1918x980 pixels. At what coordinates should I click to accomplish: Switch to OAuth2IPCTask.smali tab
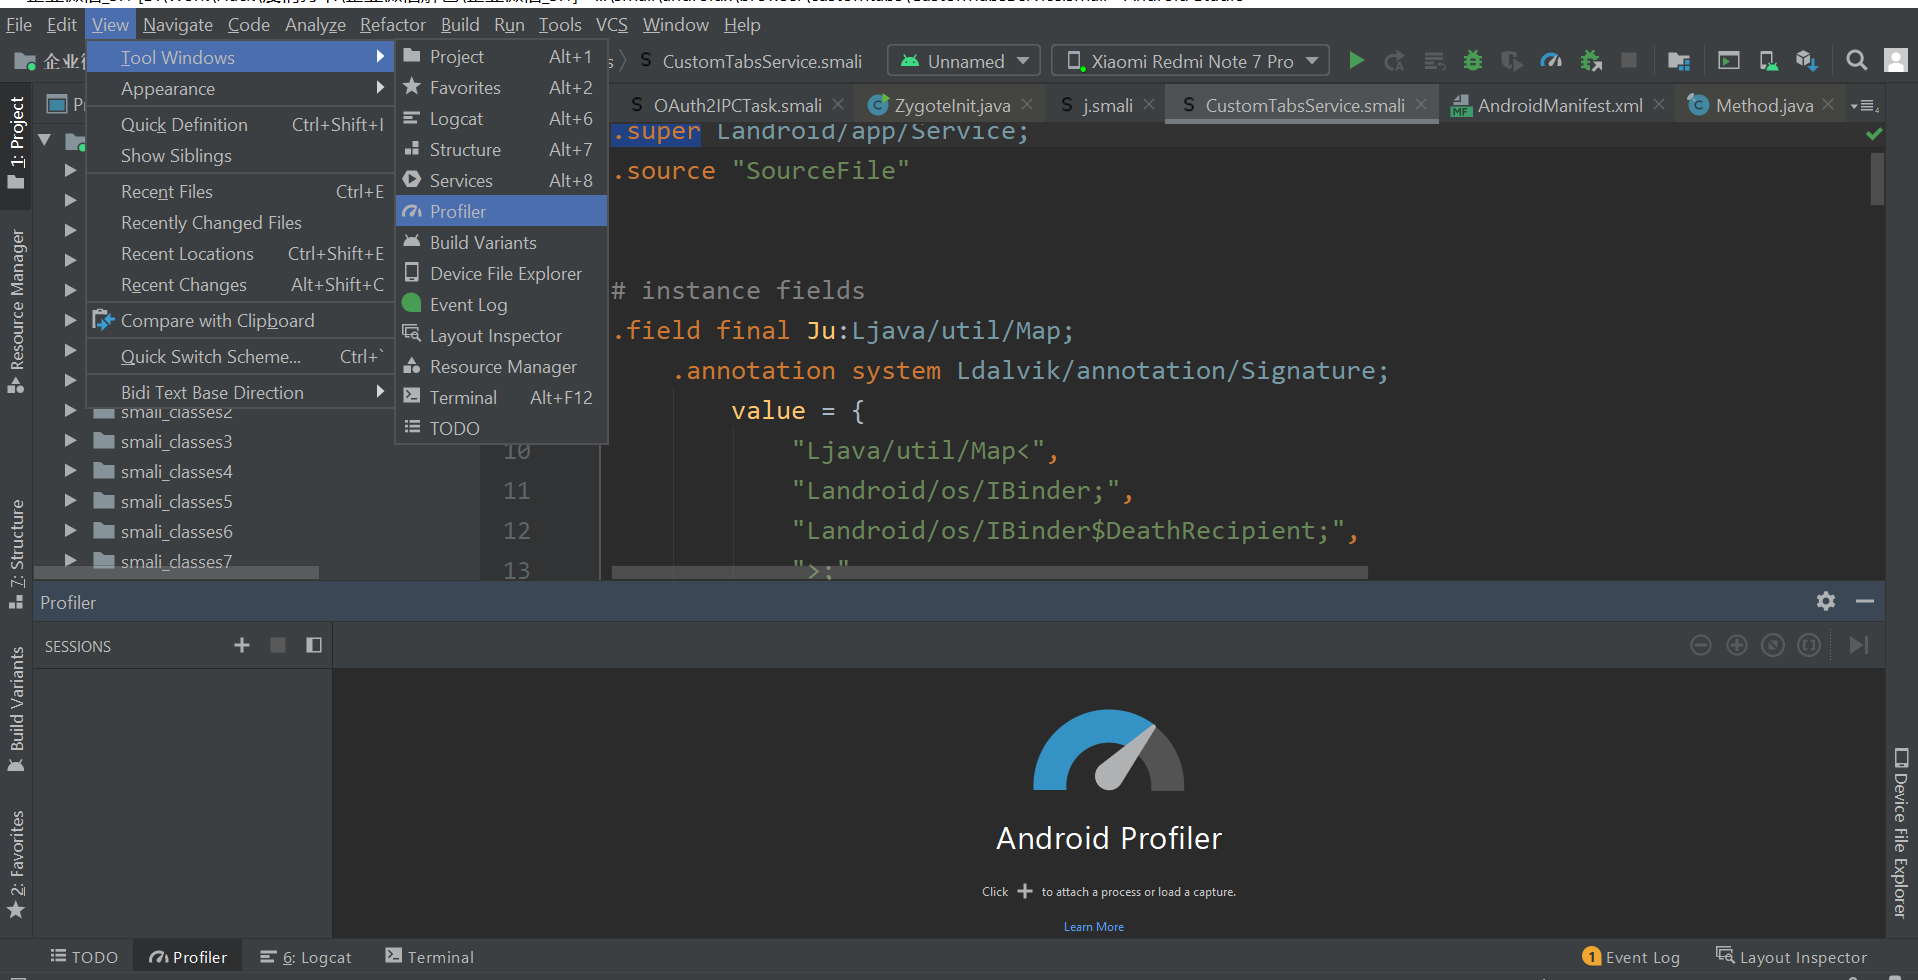coord(736,105)
